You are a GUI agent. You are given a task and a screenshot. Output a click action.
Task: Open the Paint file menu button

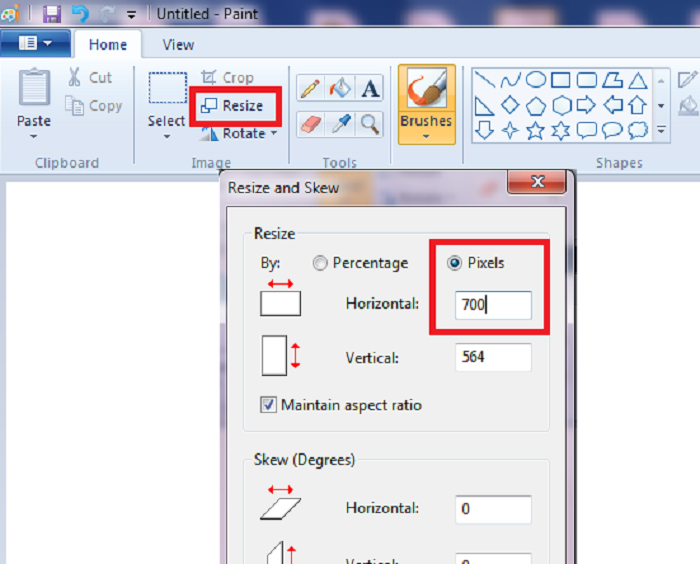35,44
